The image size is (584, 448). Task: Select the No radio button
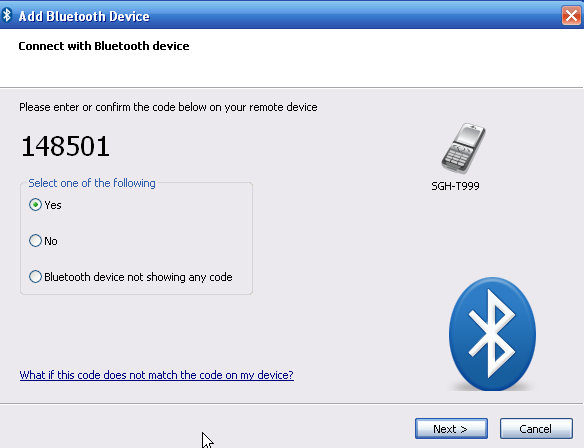[x=35, y=241]
